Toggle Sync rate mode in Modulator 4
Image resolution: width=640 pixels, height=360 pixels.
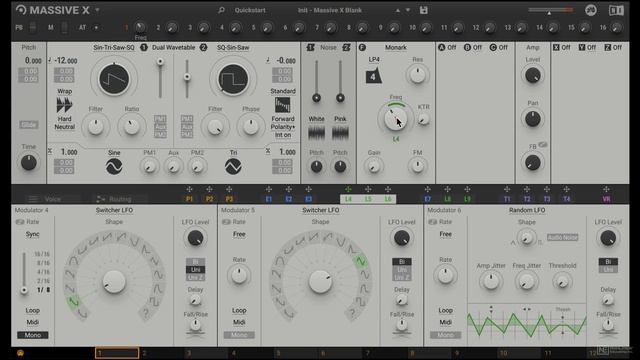pyautogui.click(x=33, y=234)
